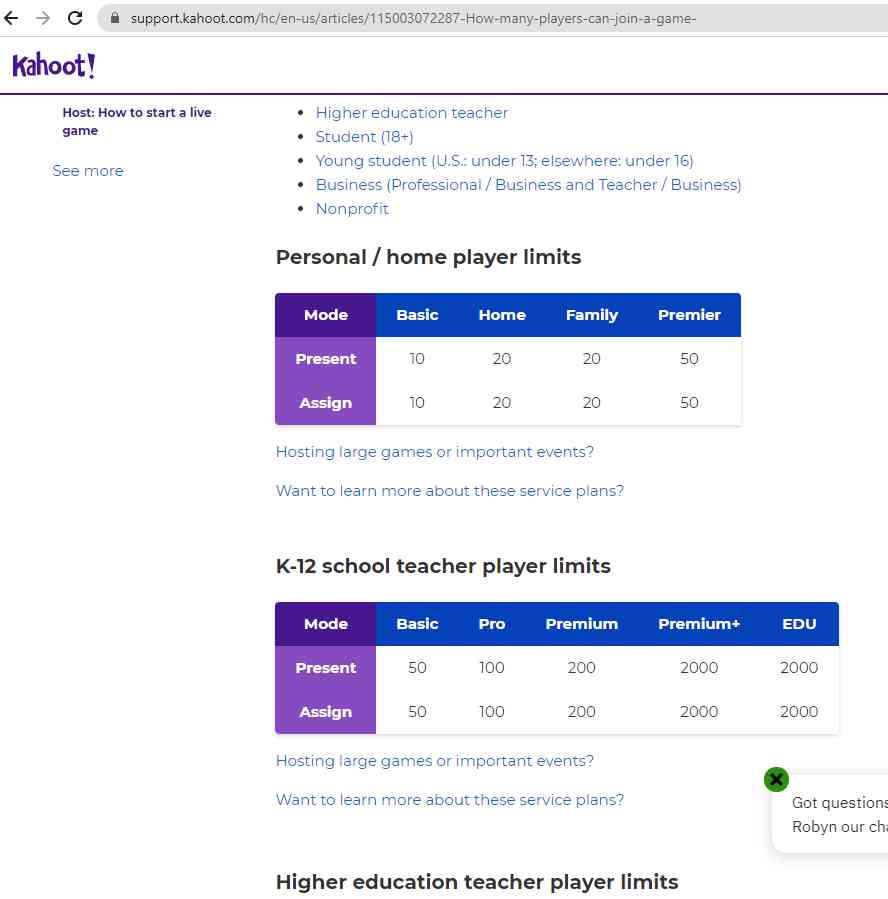Viewport: 888px width, 899px height.
Task: Click the padlock site security icon
Action: pyautogui.click(x=114, y=18)
